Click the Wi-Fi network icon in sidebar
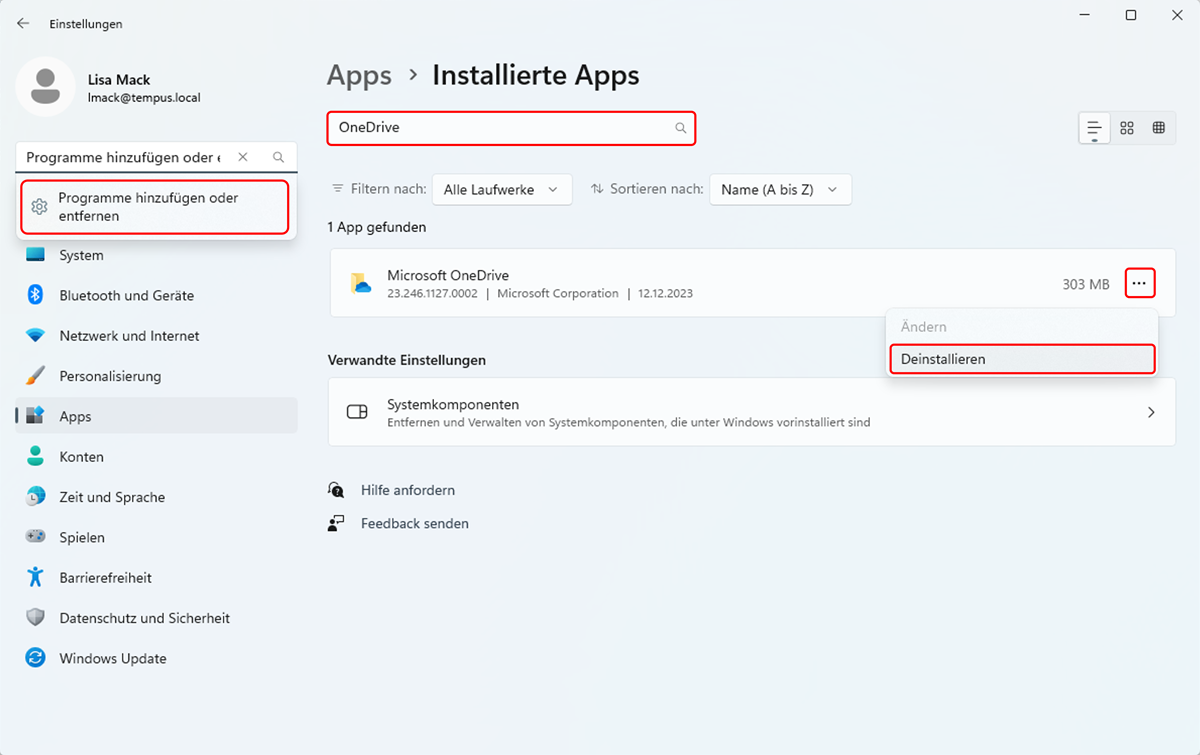The height and width of the screenshot is (755, 1200). [x=36, y=336]
